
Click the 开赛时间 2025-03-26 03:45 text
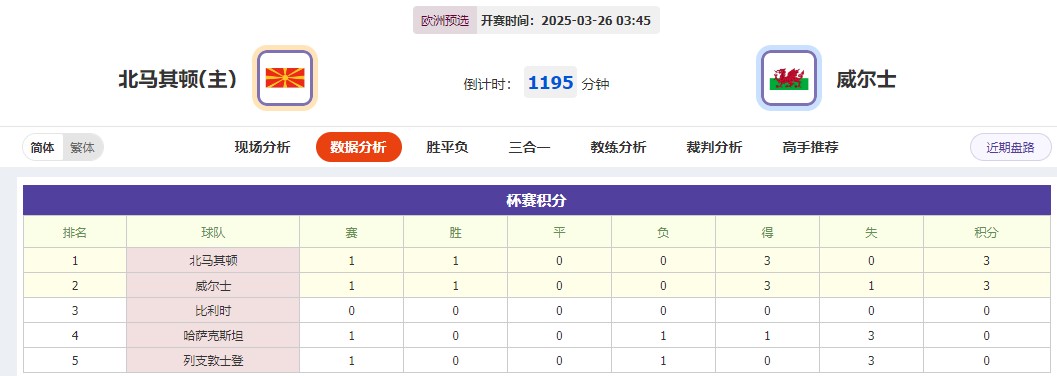(x=566, y=20)
